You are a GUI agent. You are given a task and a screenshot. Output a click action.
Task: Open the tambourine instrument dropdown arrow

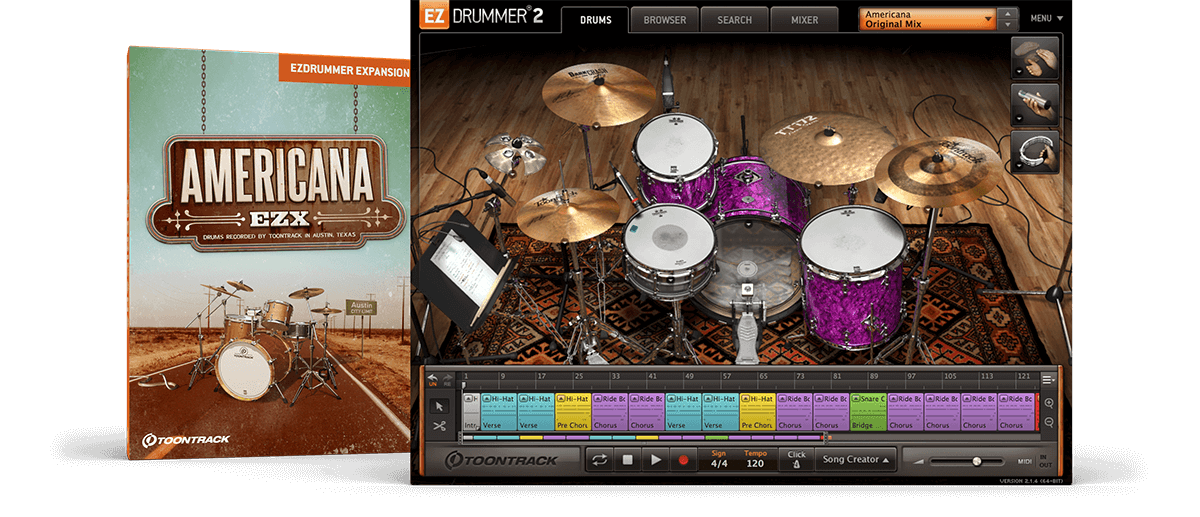(x=1019, y=167)
